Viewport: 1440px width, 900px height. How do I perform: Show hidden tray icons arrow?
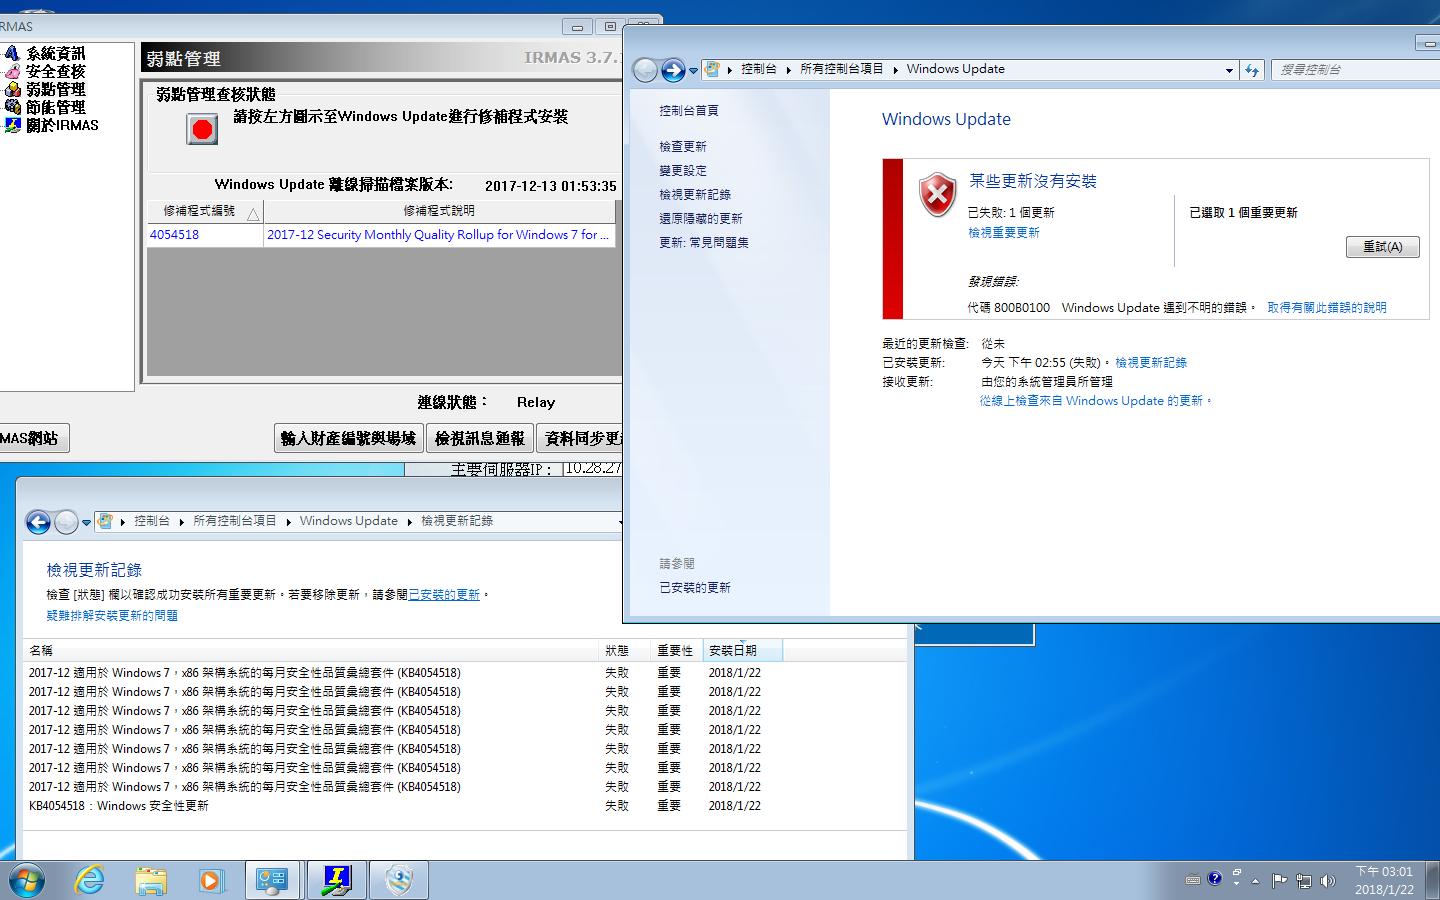coord(1255,881)
